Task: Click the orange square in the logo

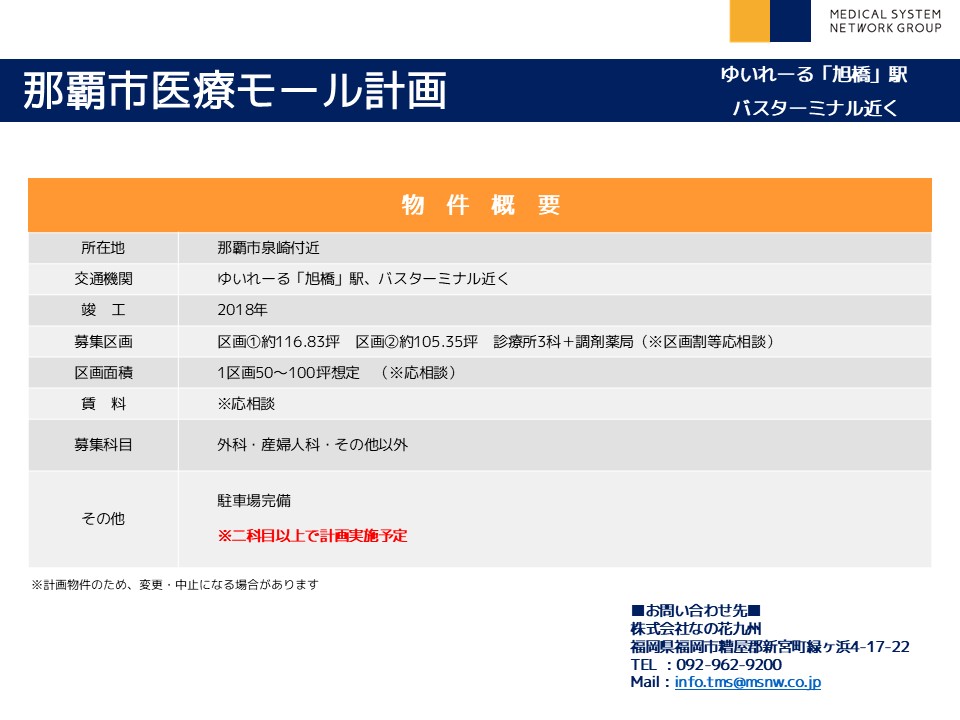Action: click(x=749, y=21)
